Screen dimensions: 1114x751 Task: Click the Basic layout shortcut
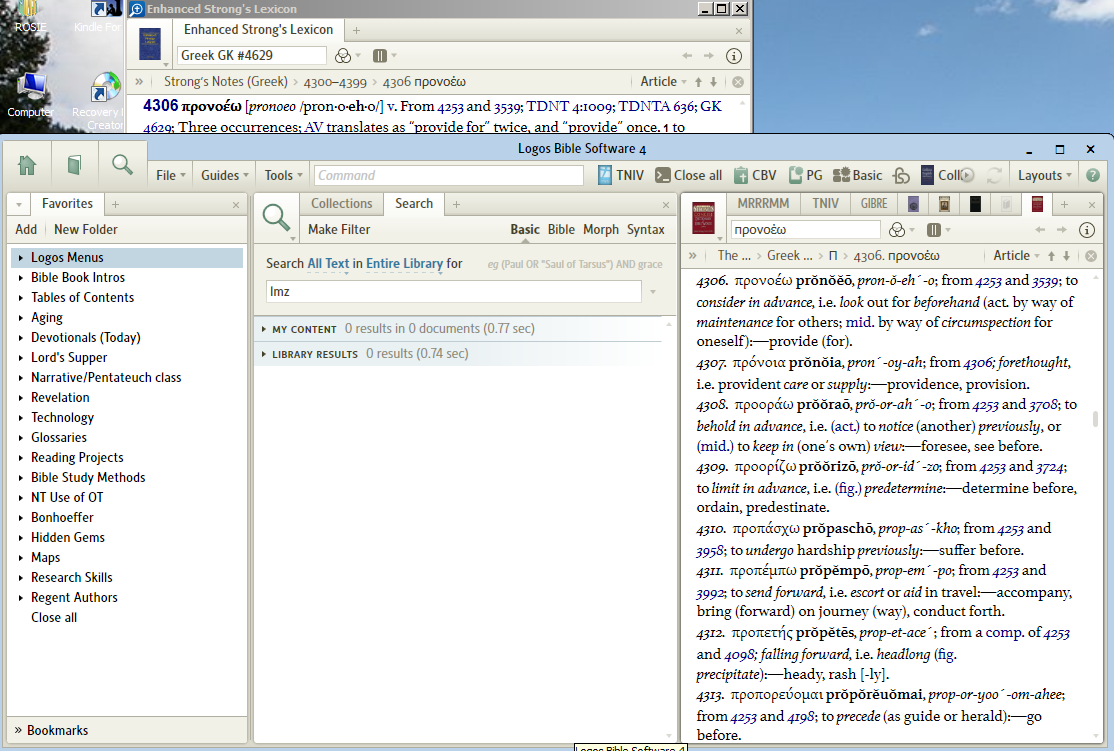click(858, 175)
